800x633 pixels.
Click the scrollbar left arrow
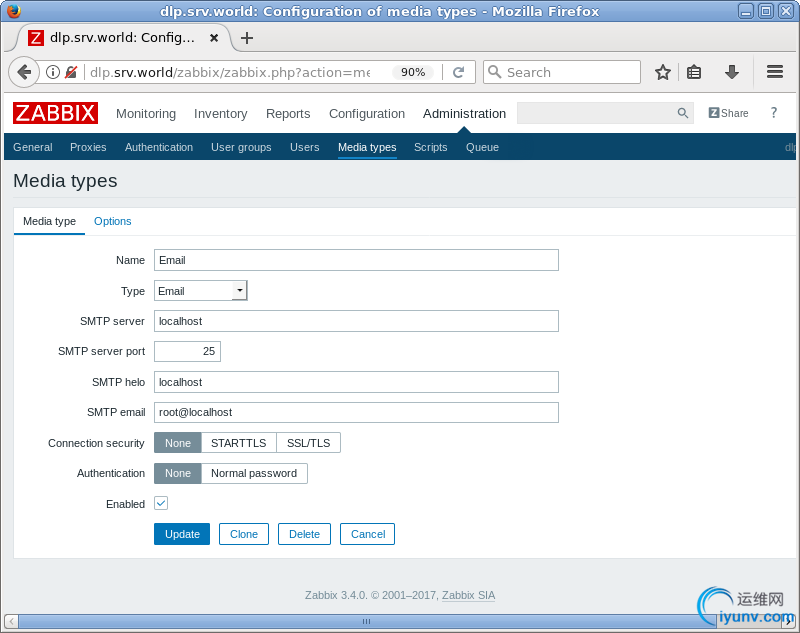[11, 621]
